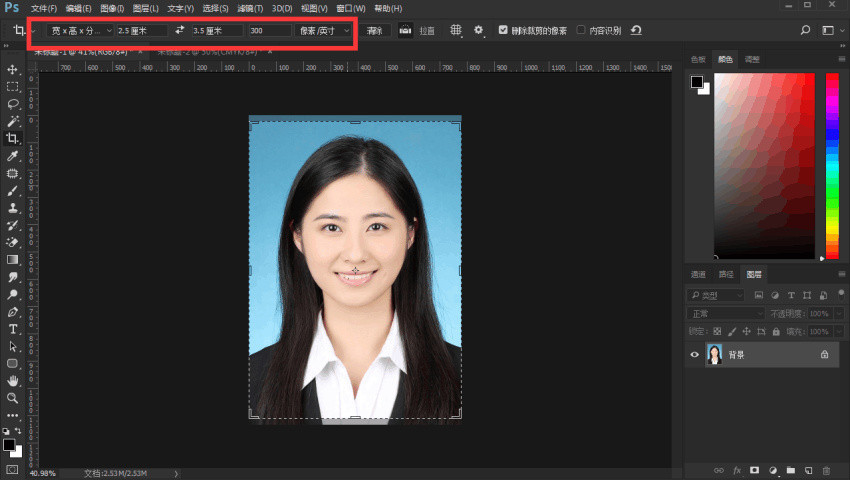
Task: Select the Move tool
Action: [12, 69]
